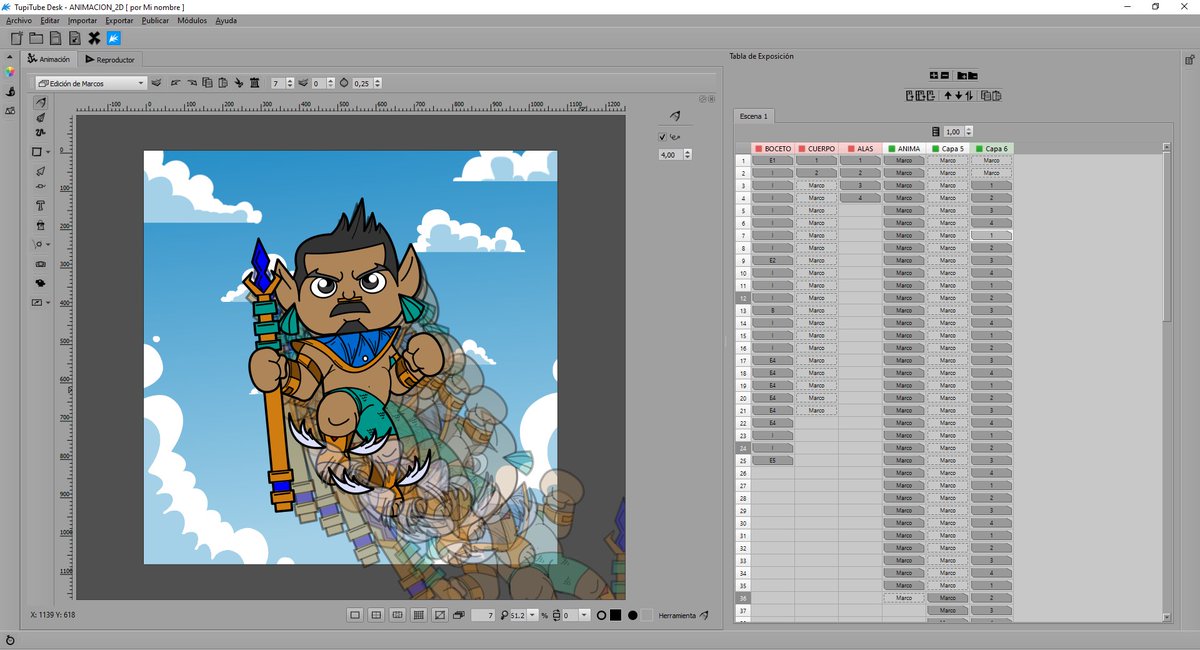This screenshot has width=1200, height=650.
Task: Click the camera tool icon
Action: pos(41,264)
